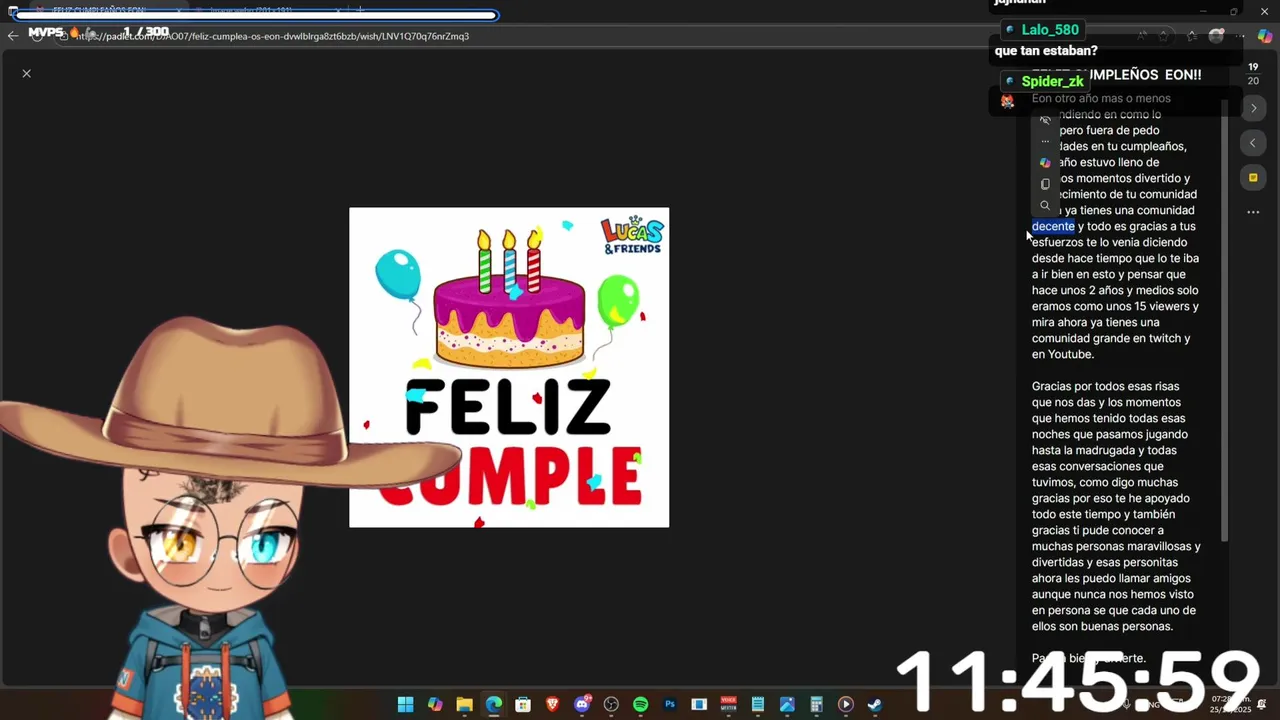Click the Spider_zk chat username

pos(1053,81)
